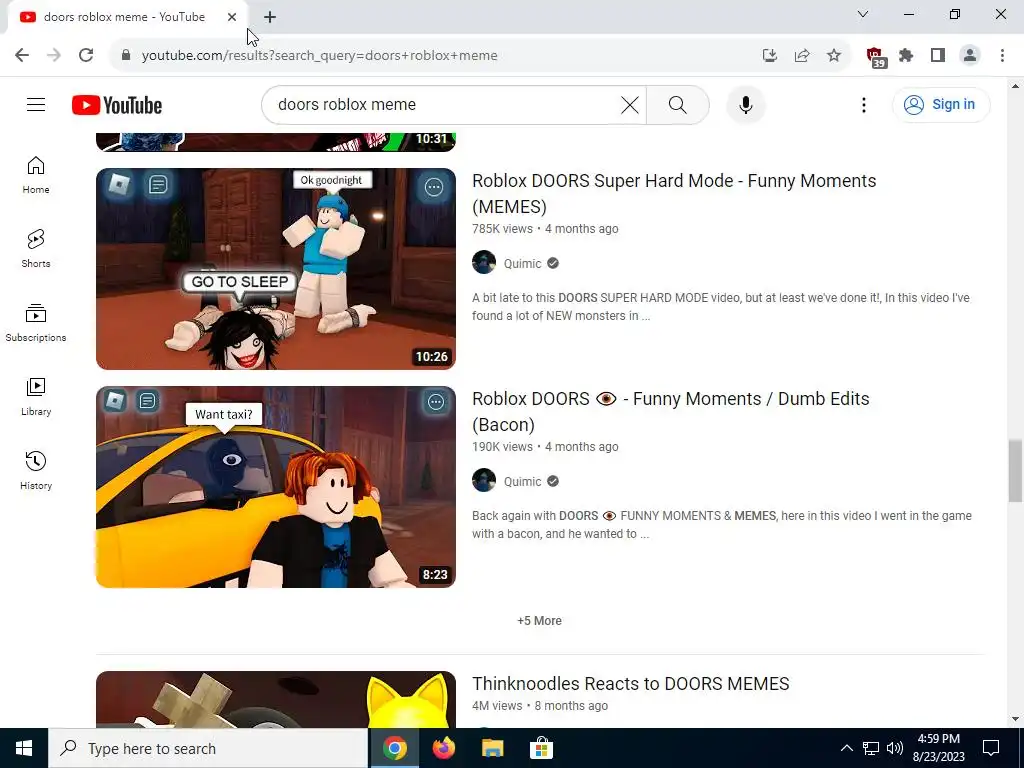Viewport: 1024px width, 768px height.
Task: Reload the current page
Action: click(x=86, y=55)
